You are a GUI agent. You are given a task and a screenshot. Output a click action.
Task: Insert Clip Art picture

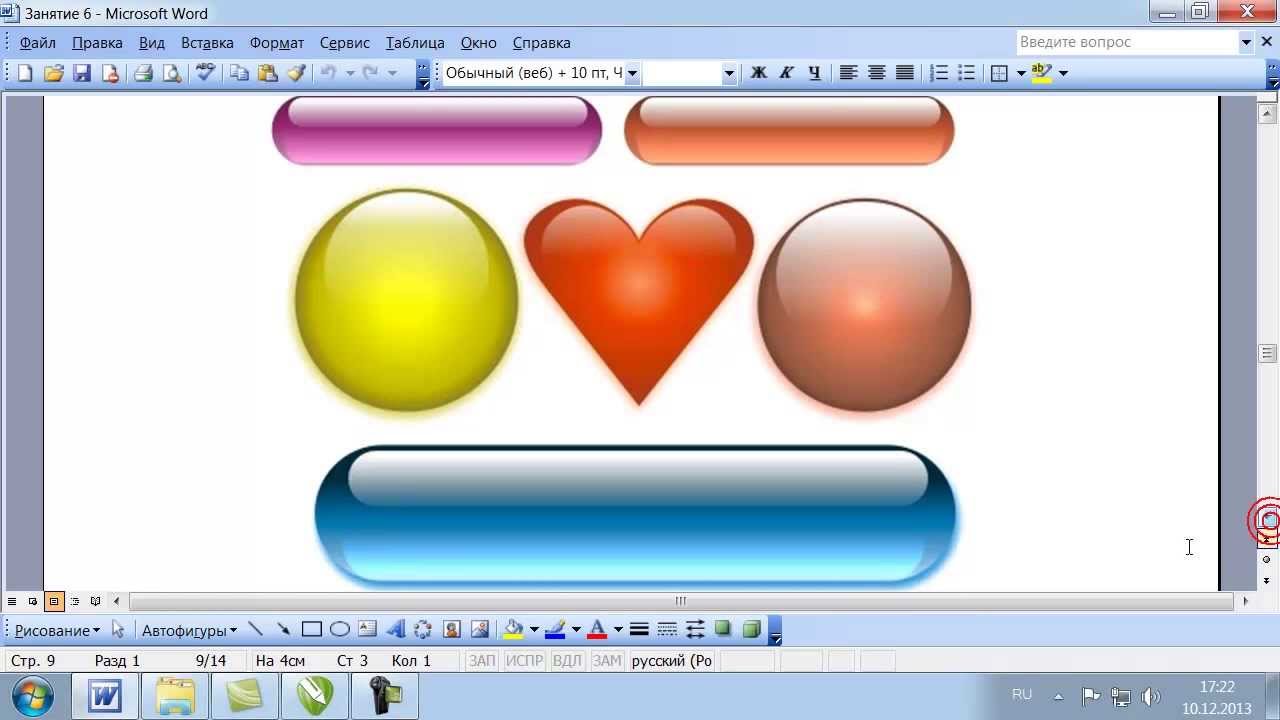pyautogui.click(x=451, y=630)
